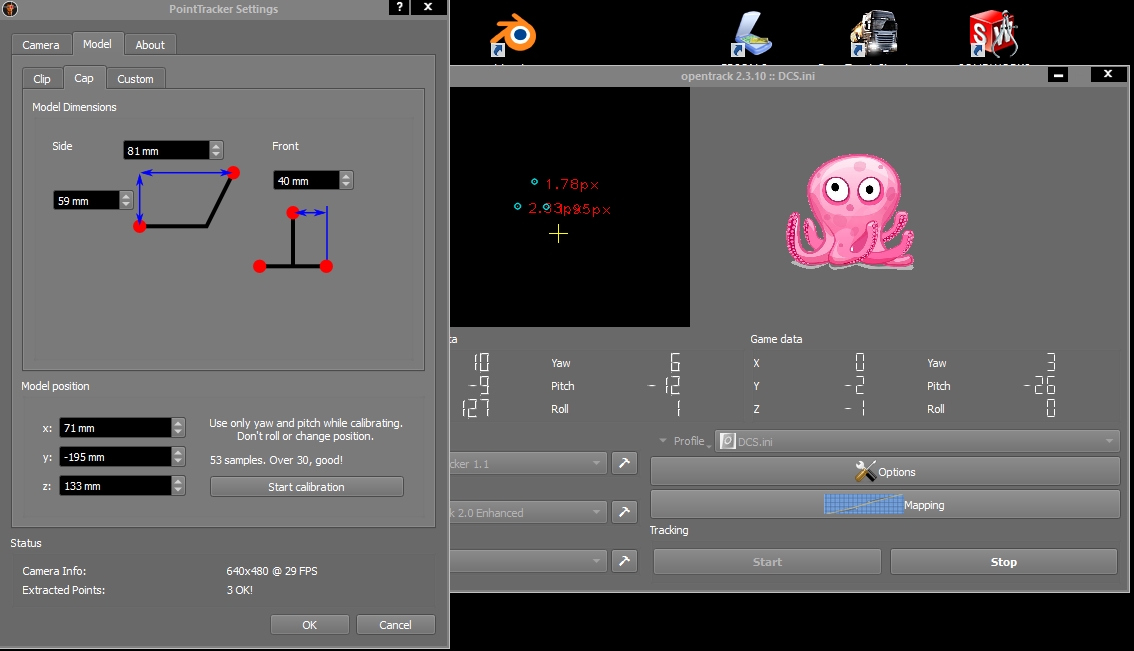
Task: Open the Euro Truck Simulator shortcut
Action: click(872, 33)
